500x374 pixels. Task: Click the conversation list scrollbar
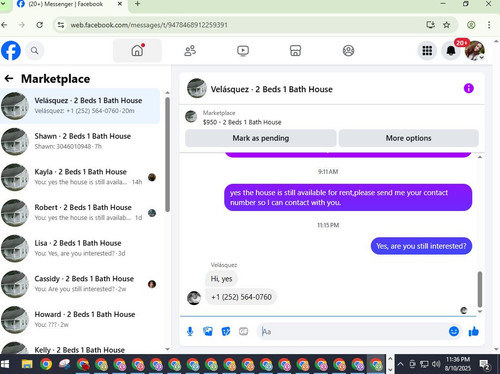(167, 154)
